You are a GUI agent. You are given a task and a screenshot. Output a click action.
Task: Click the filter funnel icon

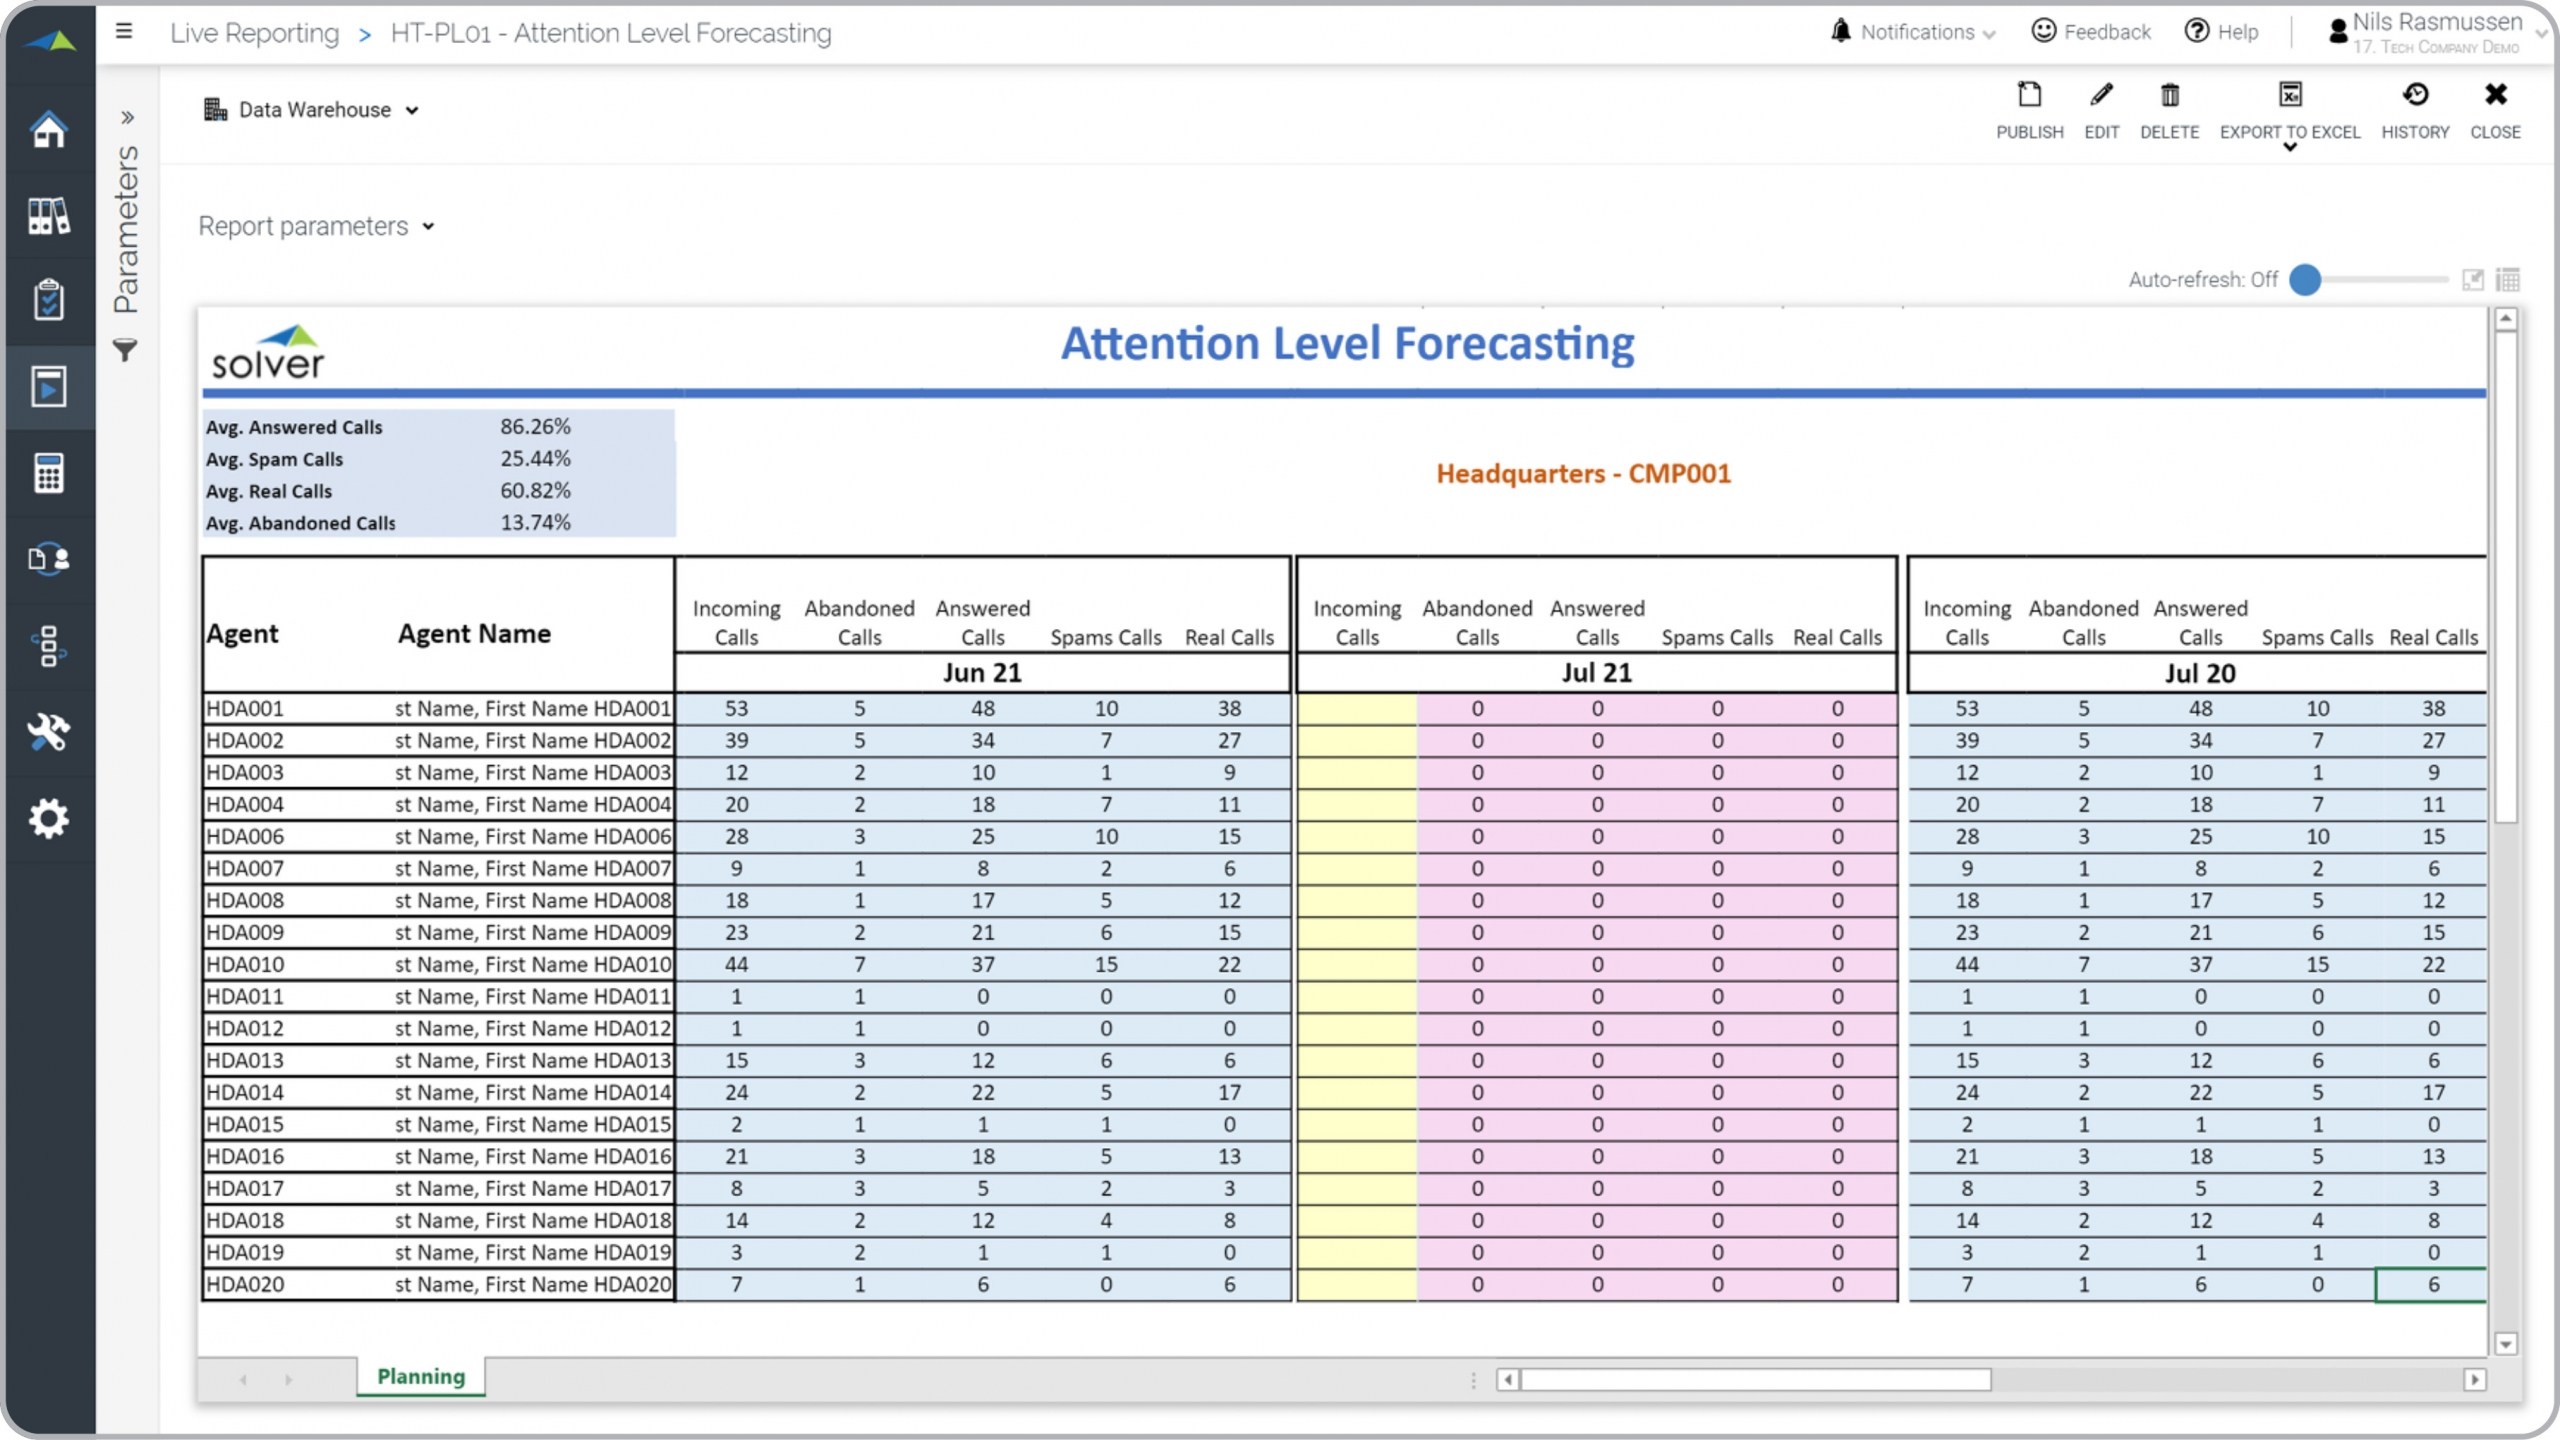125,350
